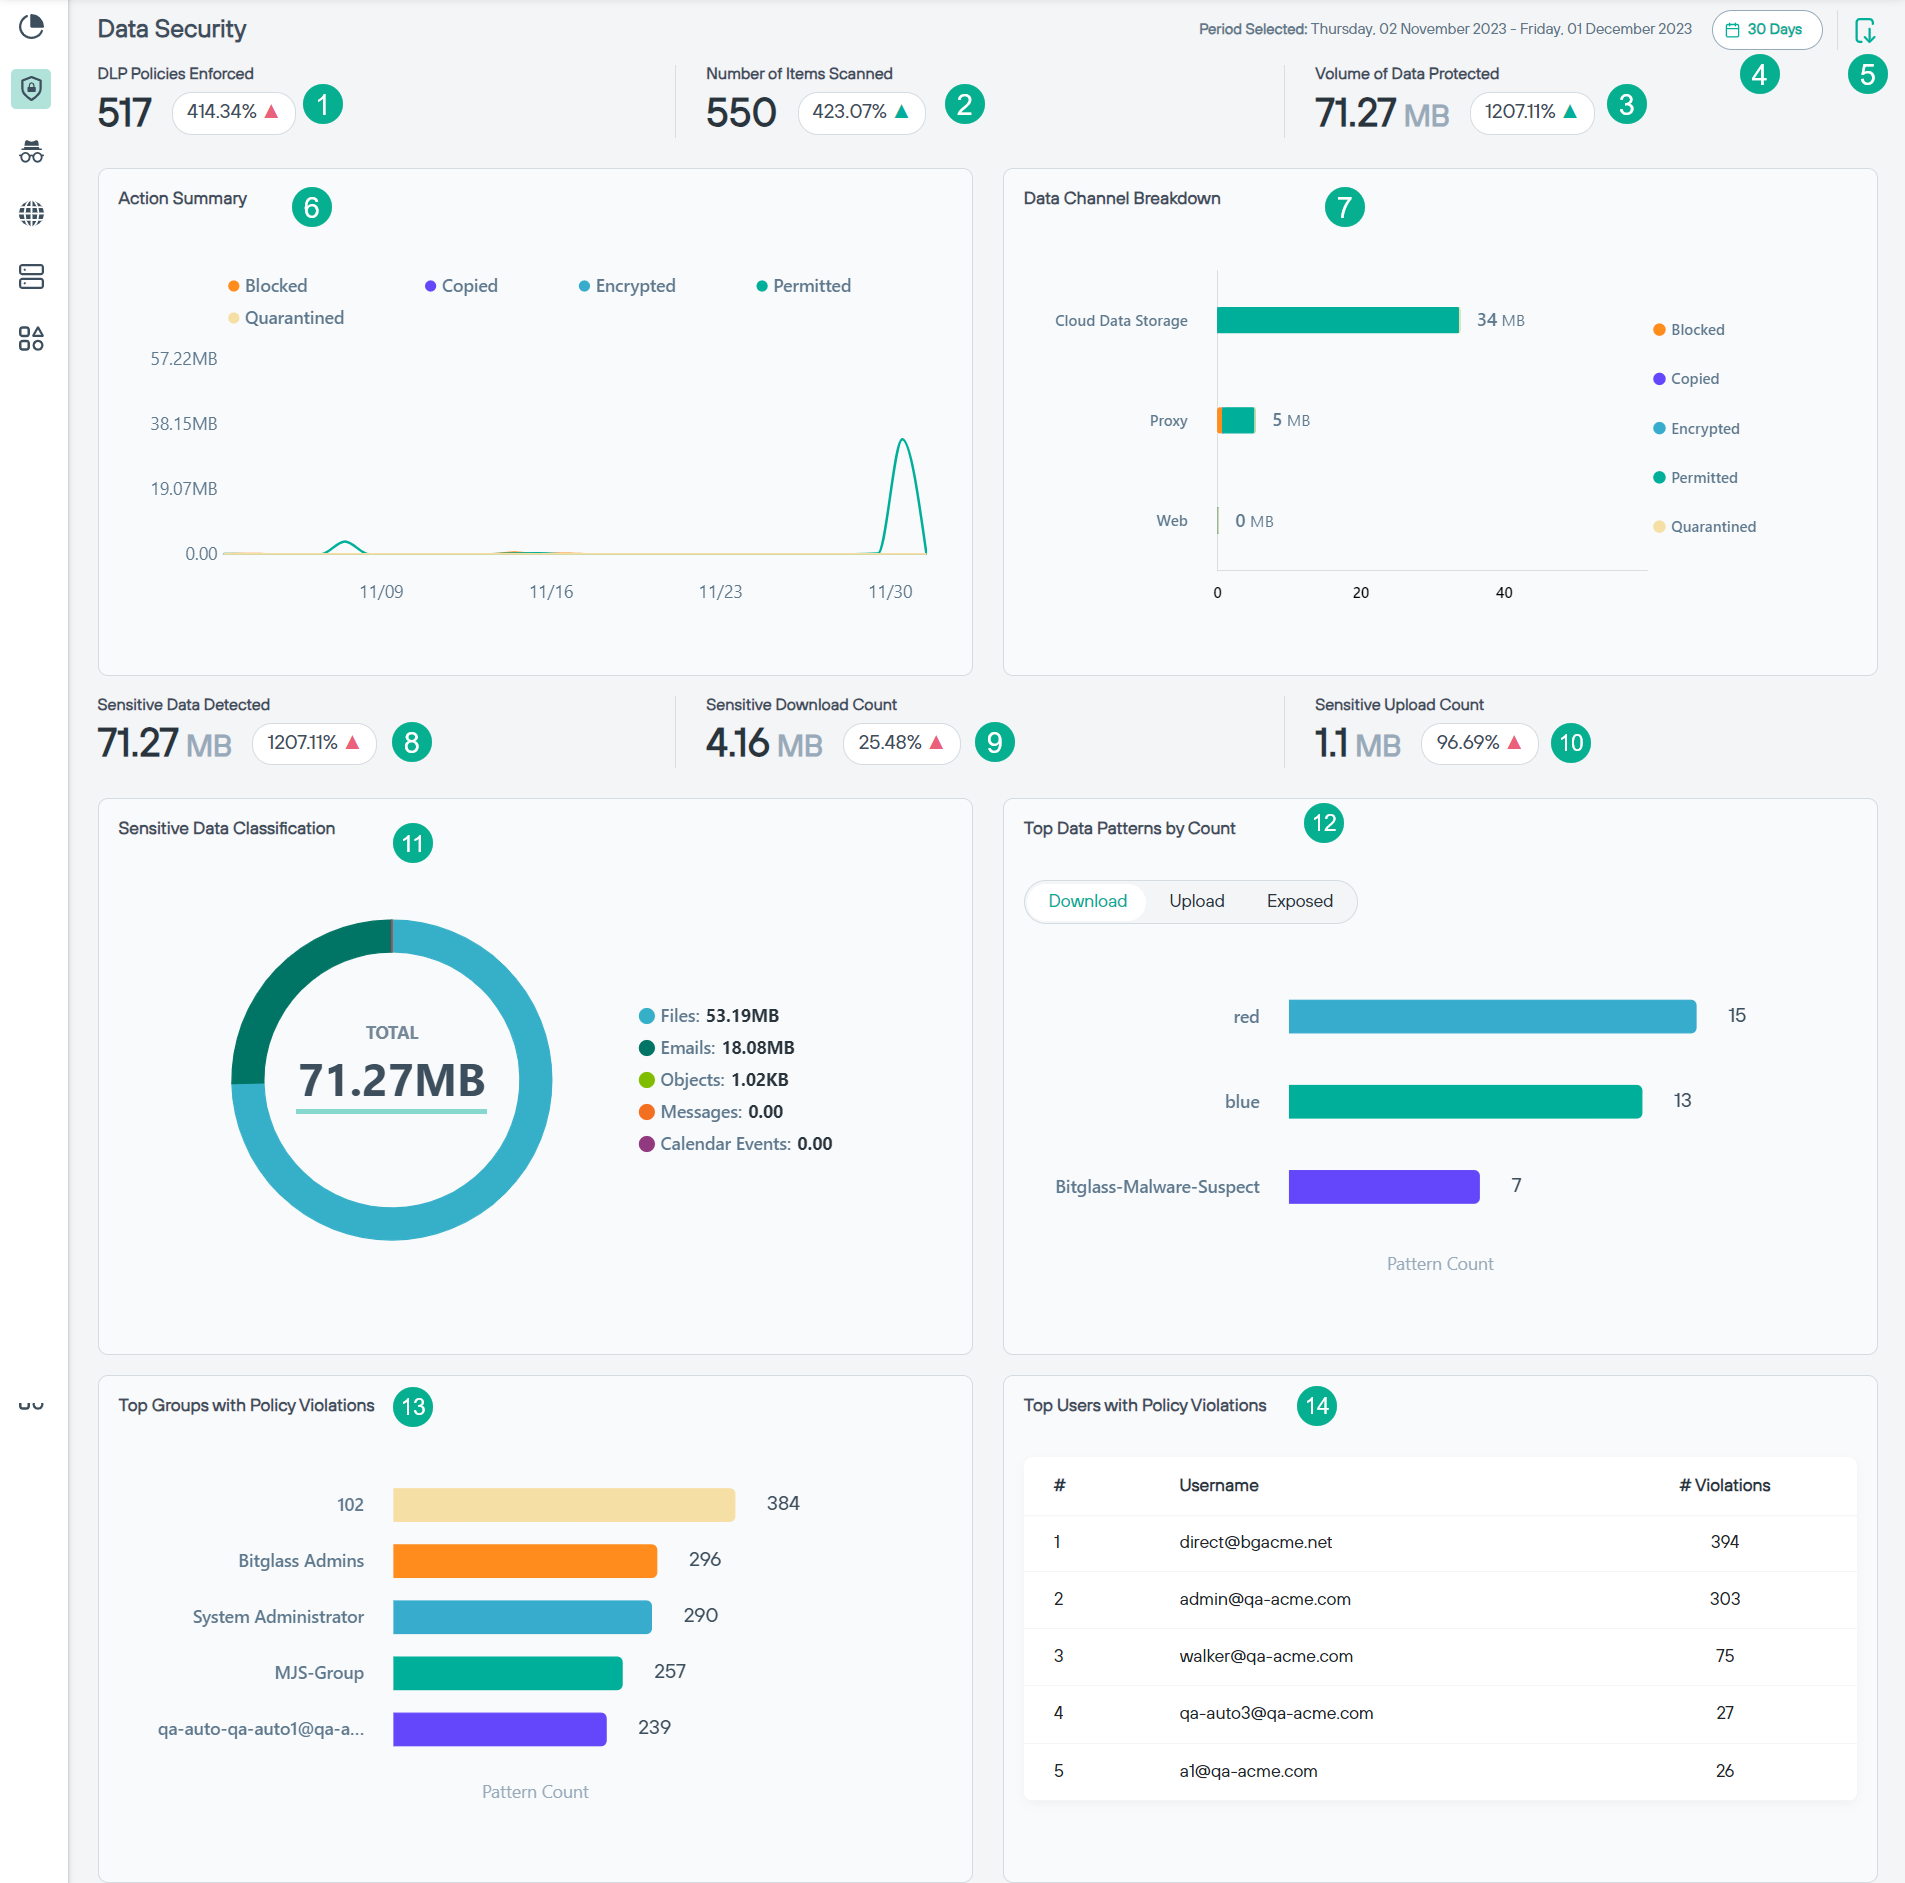Switch to the Exposed patterns tab

(x=1299, y=901)
